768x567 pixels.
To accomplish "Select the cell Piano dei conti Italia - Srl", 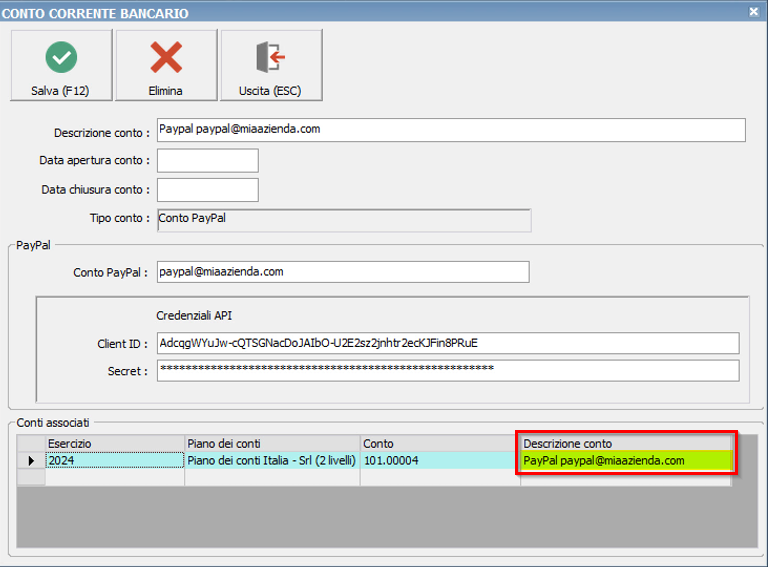I will click(272, 460).
